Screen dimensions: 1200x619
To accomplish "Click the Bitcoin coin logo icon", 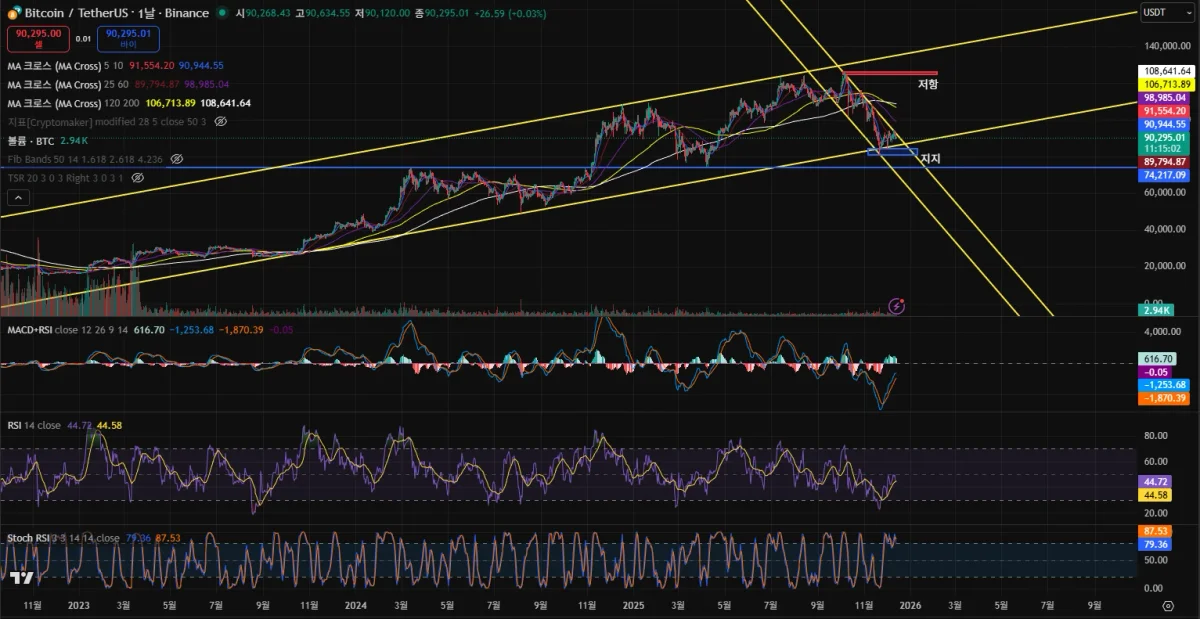I will [13, 13].
